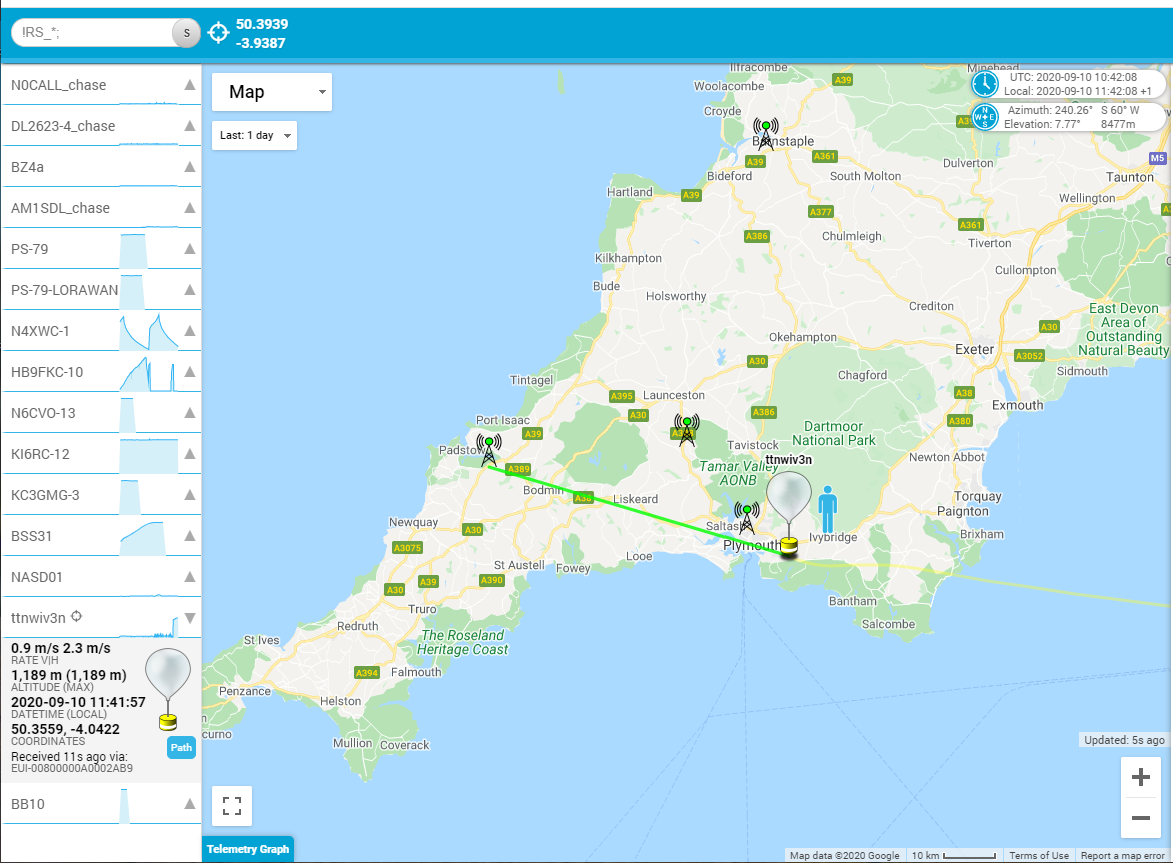The width and height of the screenshot is (1173, 863).
Task: Click the coordinates 50.3559, -4.0422
Action: (65, 729)
